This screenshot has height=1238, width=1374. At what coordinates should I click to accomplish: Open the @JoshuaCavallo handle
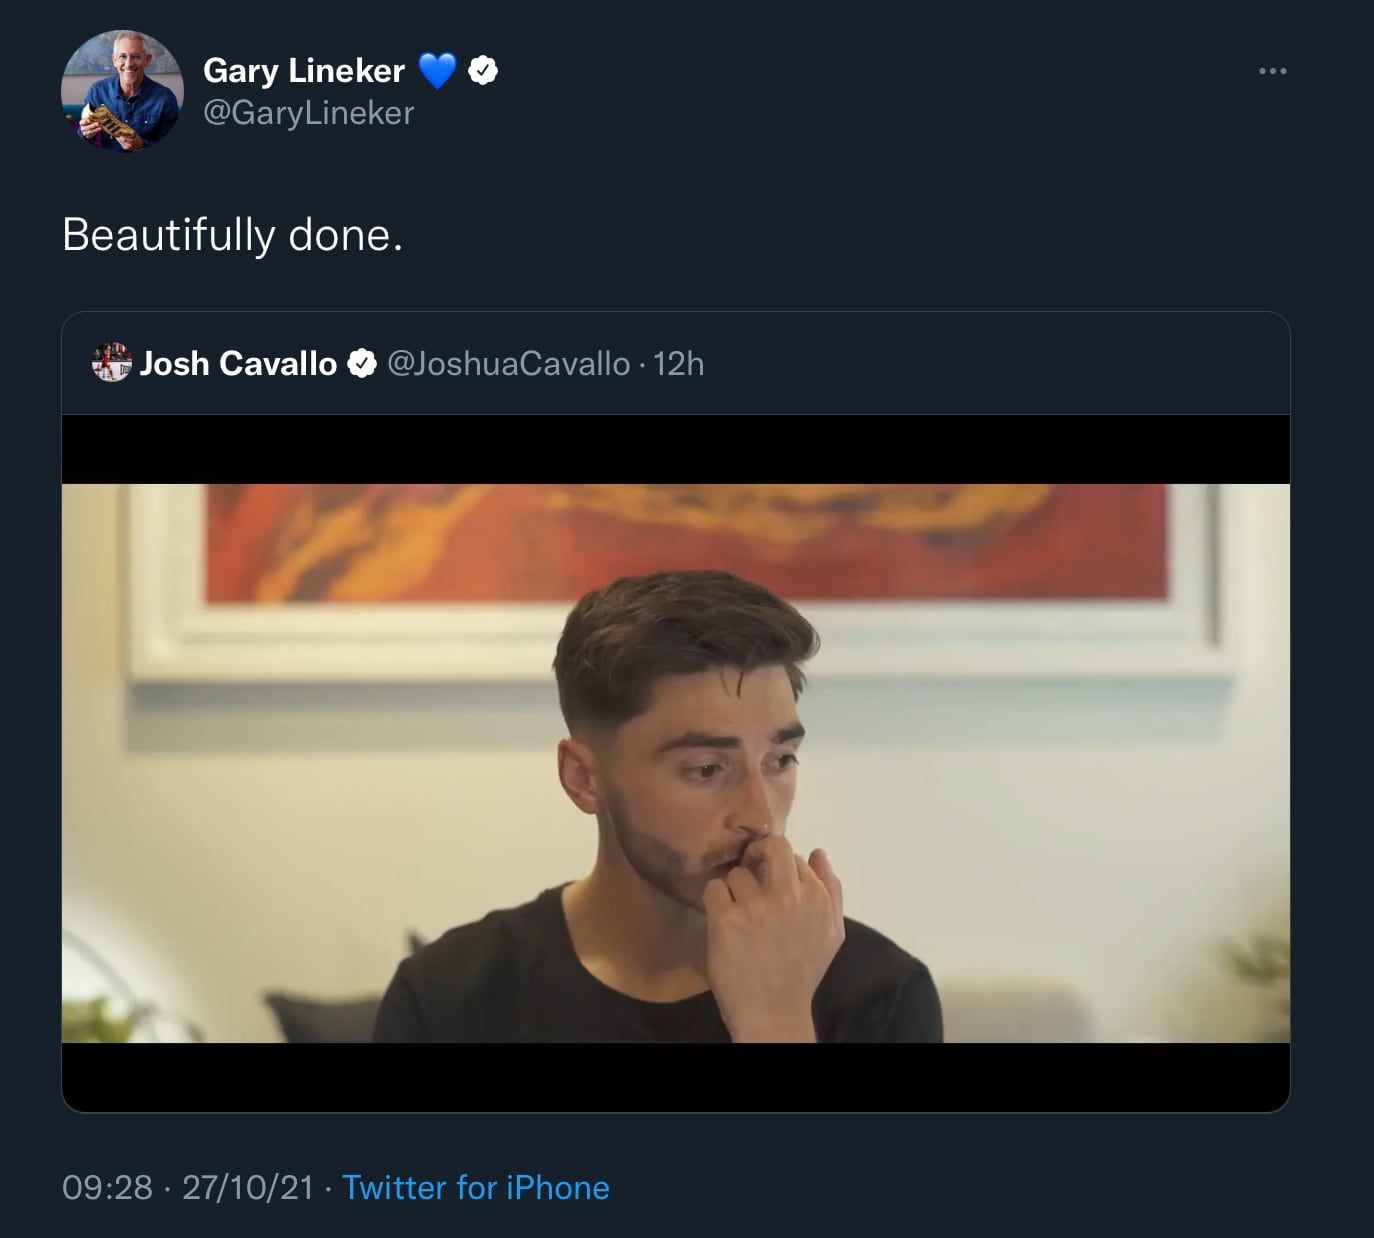508,364
